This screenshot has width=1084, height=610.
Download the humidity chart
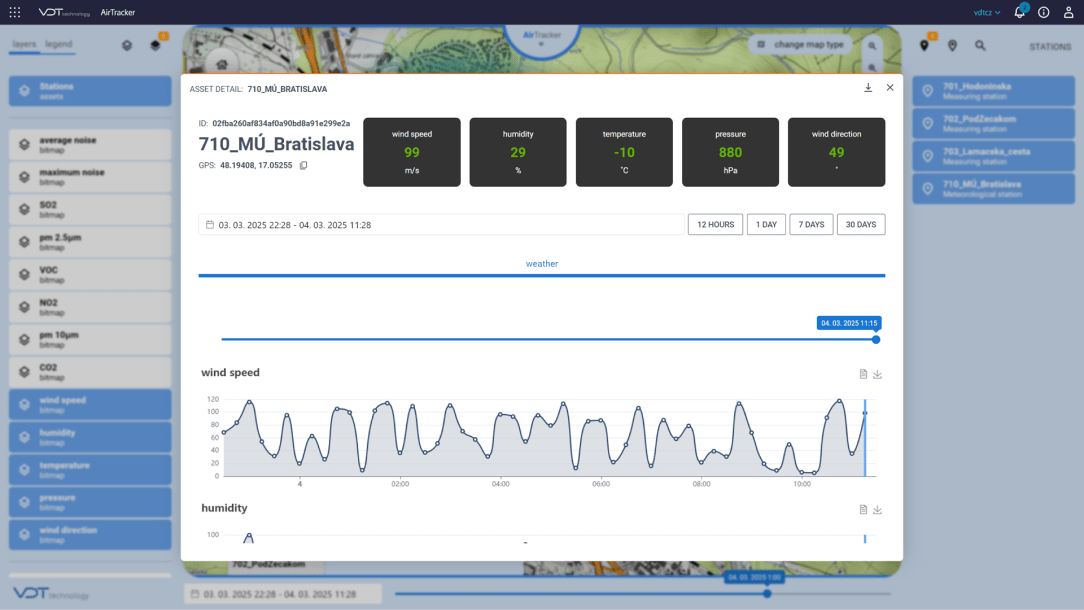(x=877, y=510)
